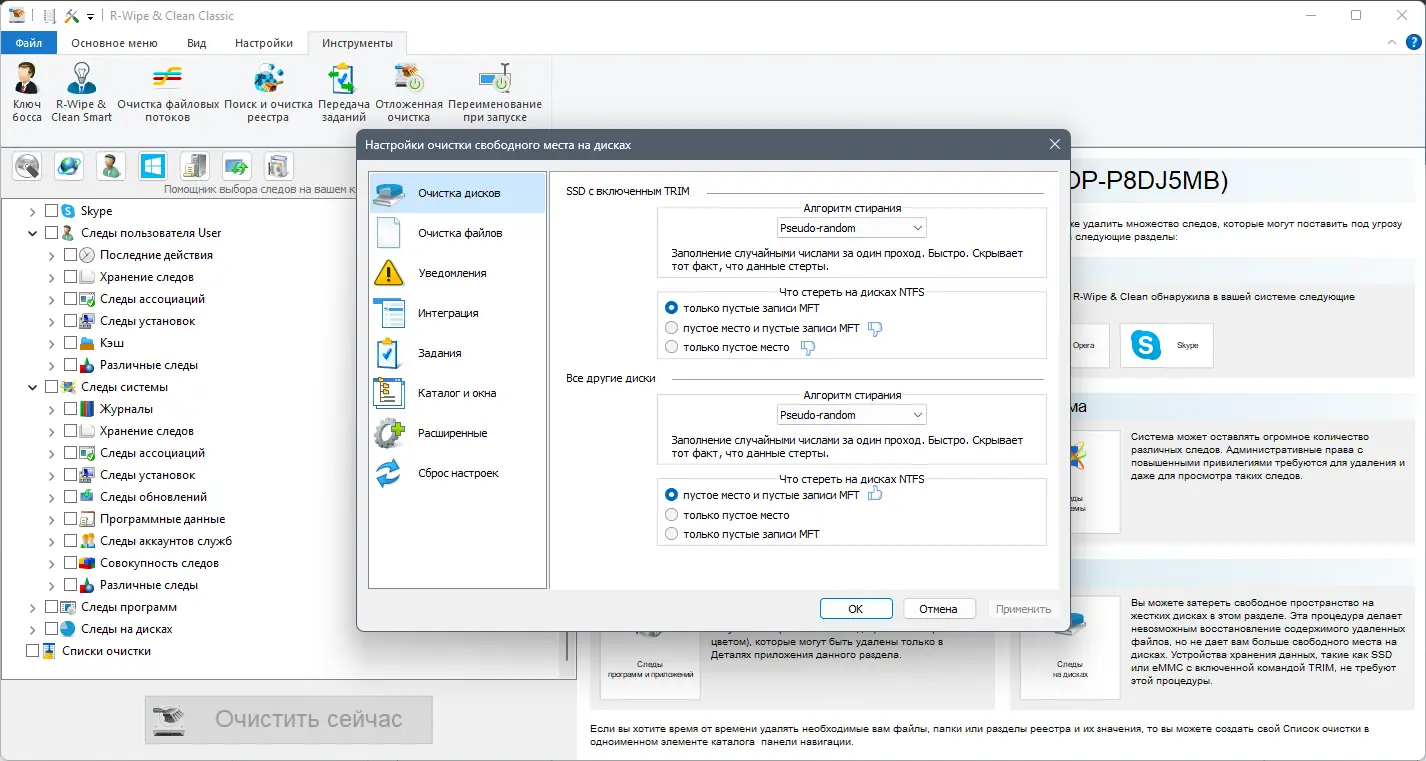Click the user traces helper icon
1426x761 pixels.
(111, 166)
